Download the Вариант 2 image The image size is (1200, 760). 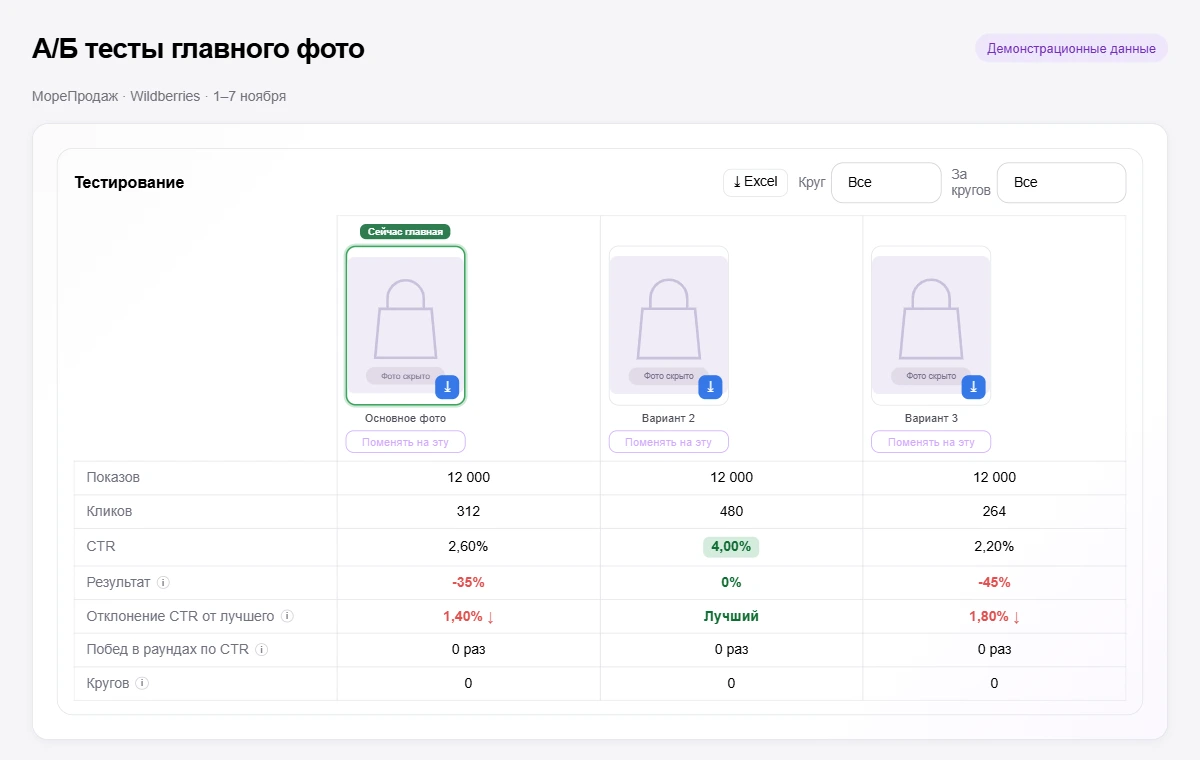pos(710,387)
